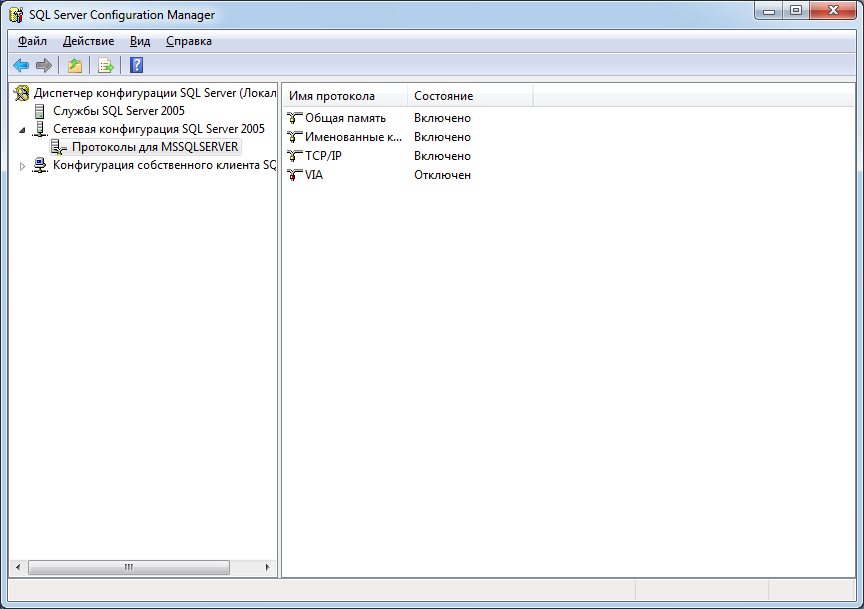Click the Export list toolbar icon
Image resolution: width=864 pixels, height=609 pixels.
(105, 66)
